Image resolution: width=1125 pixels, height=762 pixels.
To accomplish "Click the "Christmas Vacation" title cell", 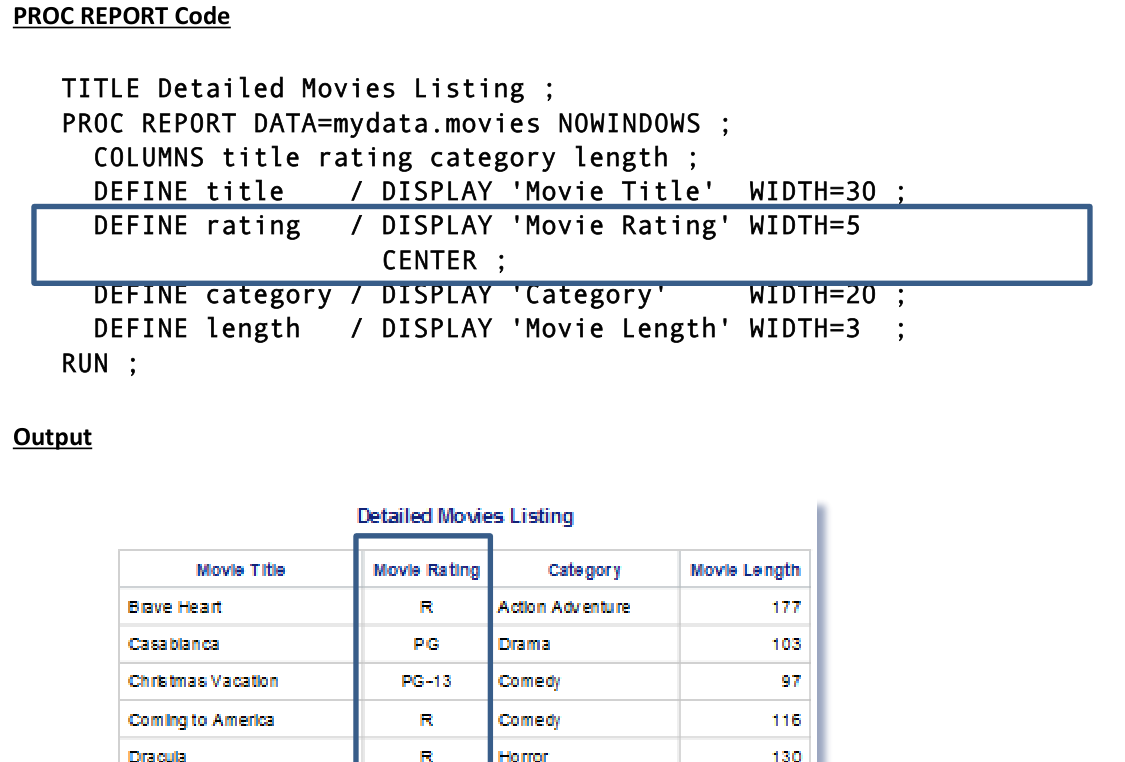I will pos(203,681).
